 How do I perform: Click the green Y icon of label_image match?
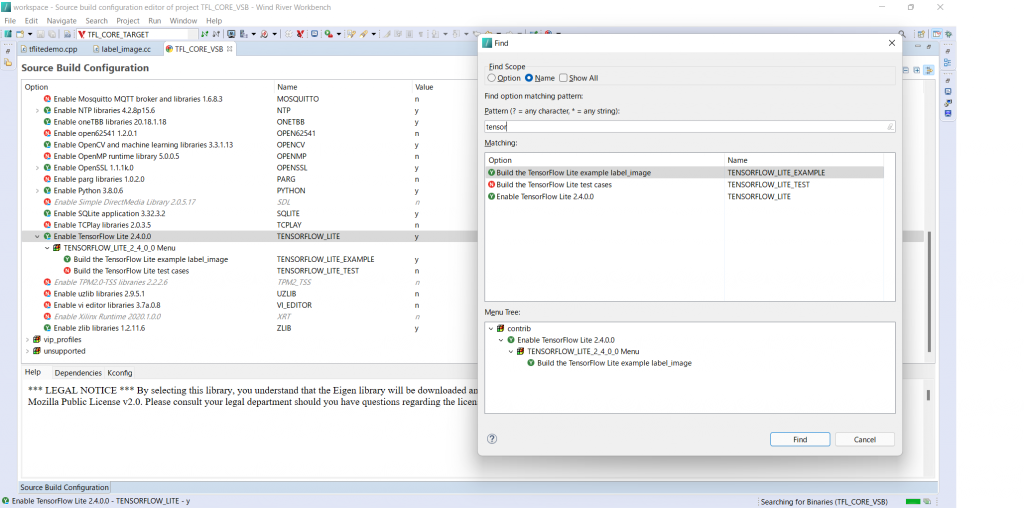[491, 173]
